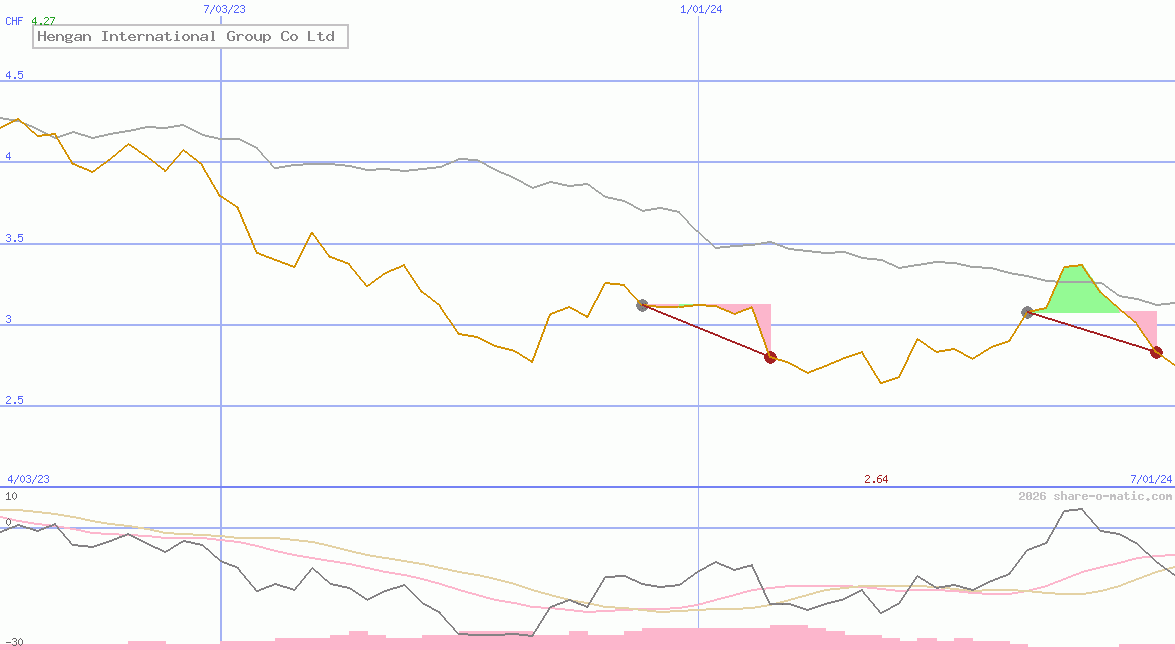Click the 3.5 price axis label
Viewport: 1175px width, 650px height.
point(14,239)
